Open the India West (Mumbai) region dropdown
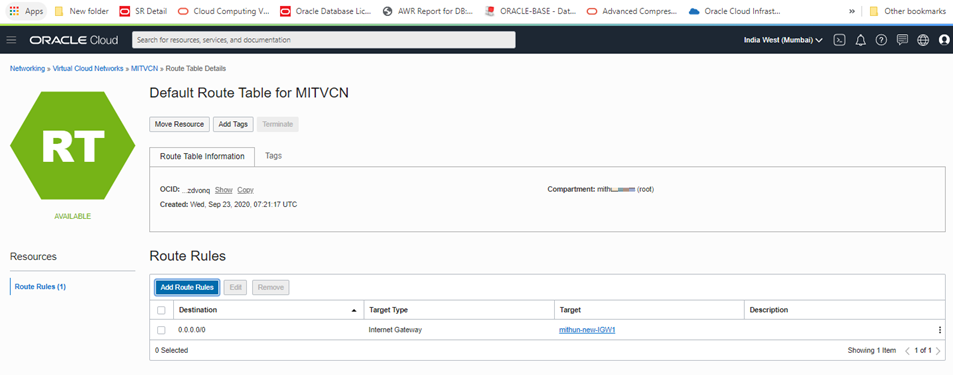 pos(783,40)
